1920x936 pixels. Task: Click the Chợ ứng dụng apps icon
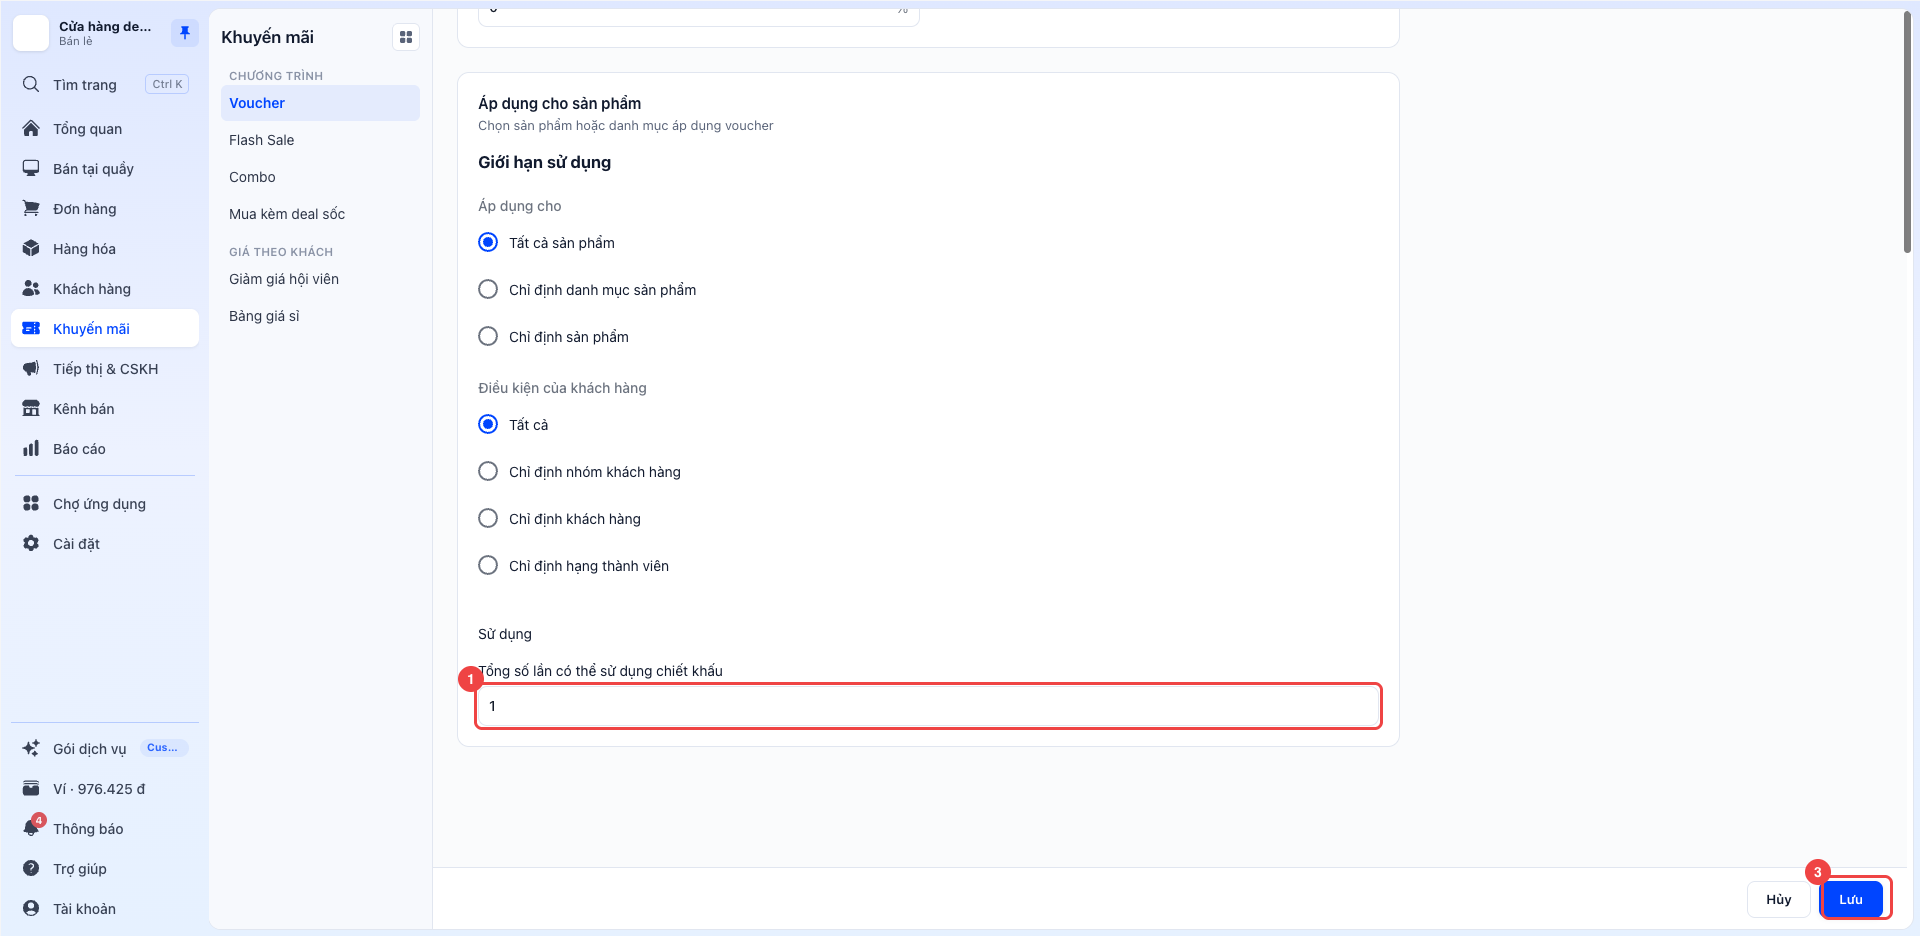coord(31,503)
